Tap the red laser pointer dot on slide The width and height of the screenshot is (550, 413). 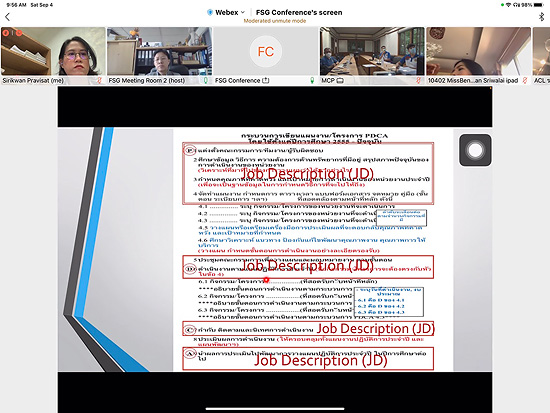[266, 280]
